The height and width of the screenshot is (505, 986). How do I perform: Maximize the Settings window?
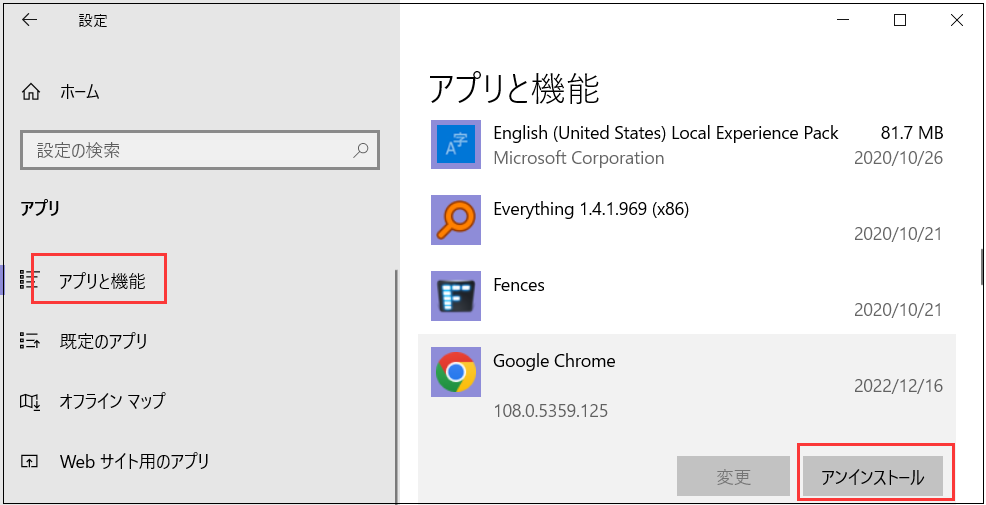(900, 20)
